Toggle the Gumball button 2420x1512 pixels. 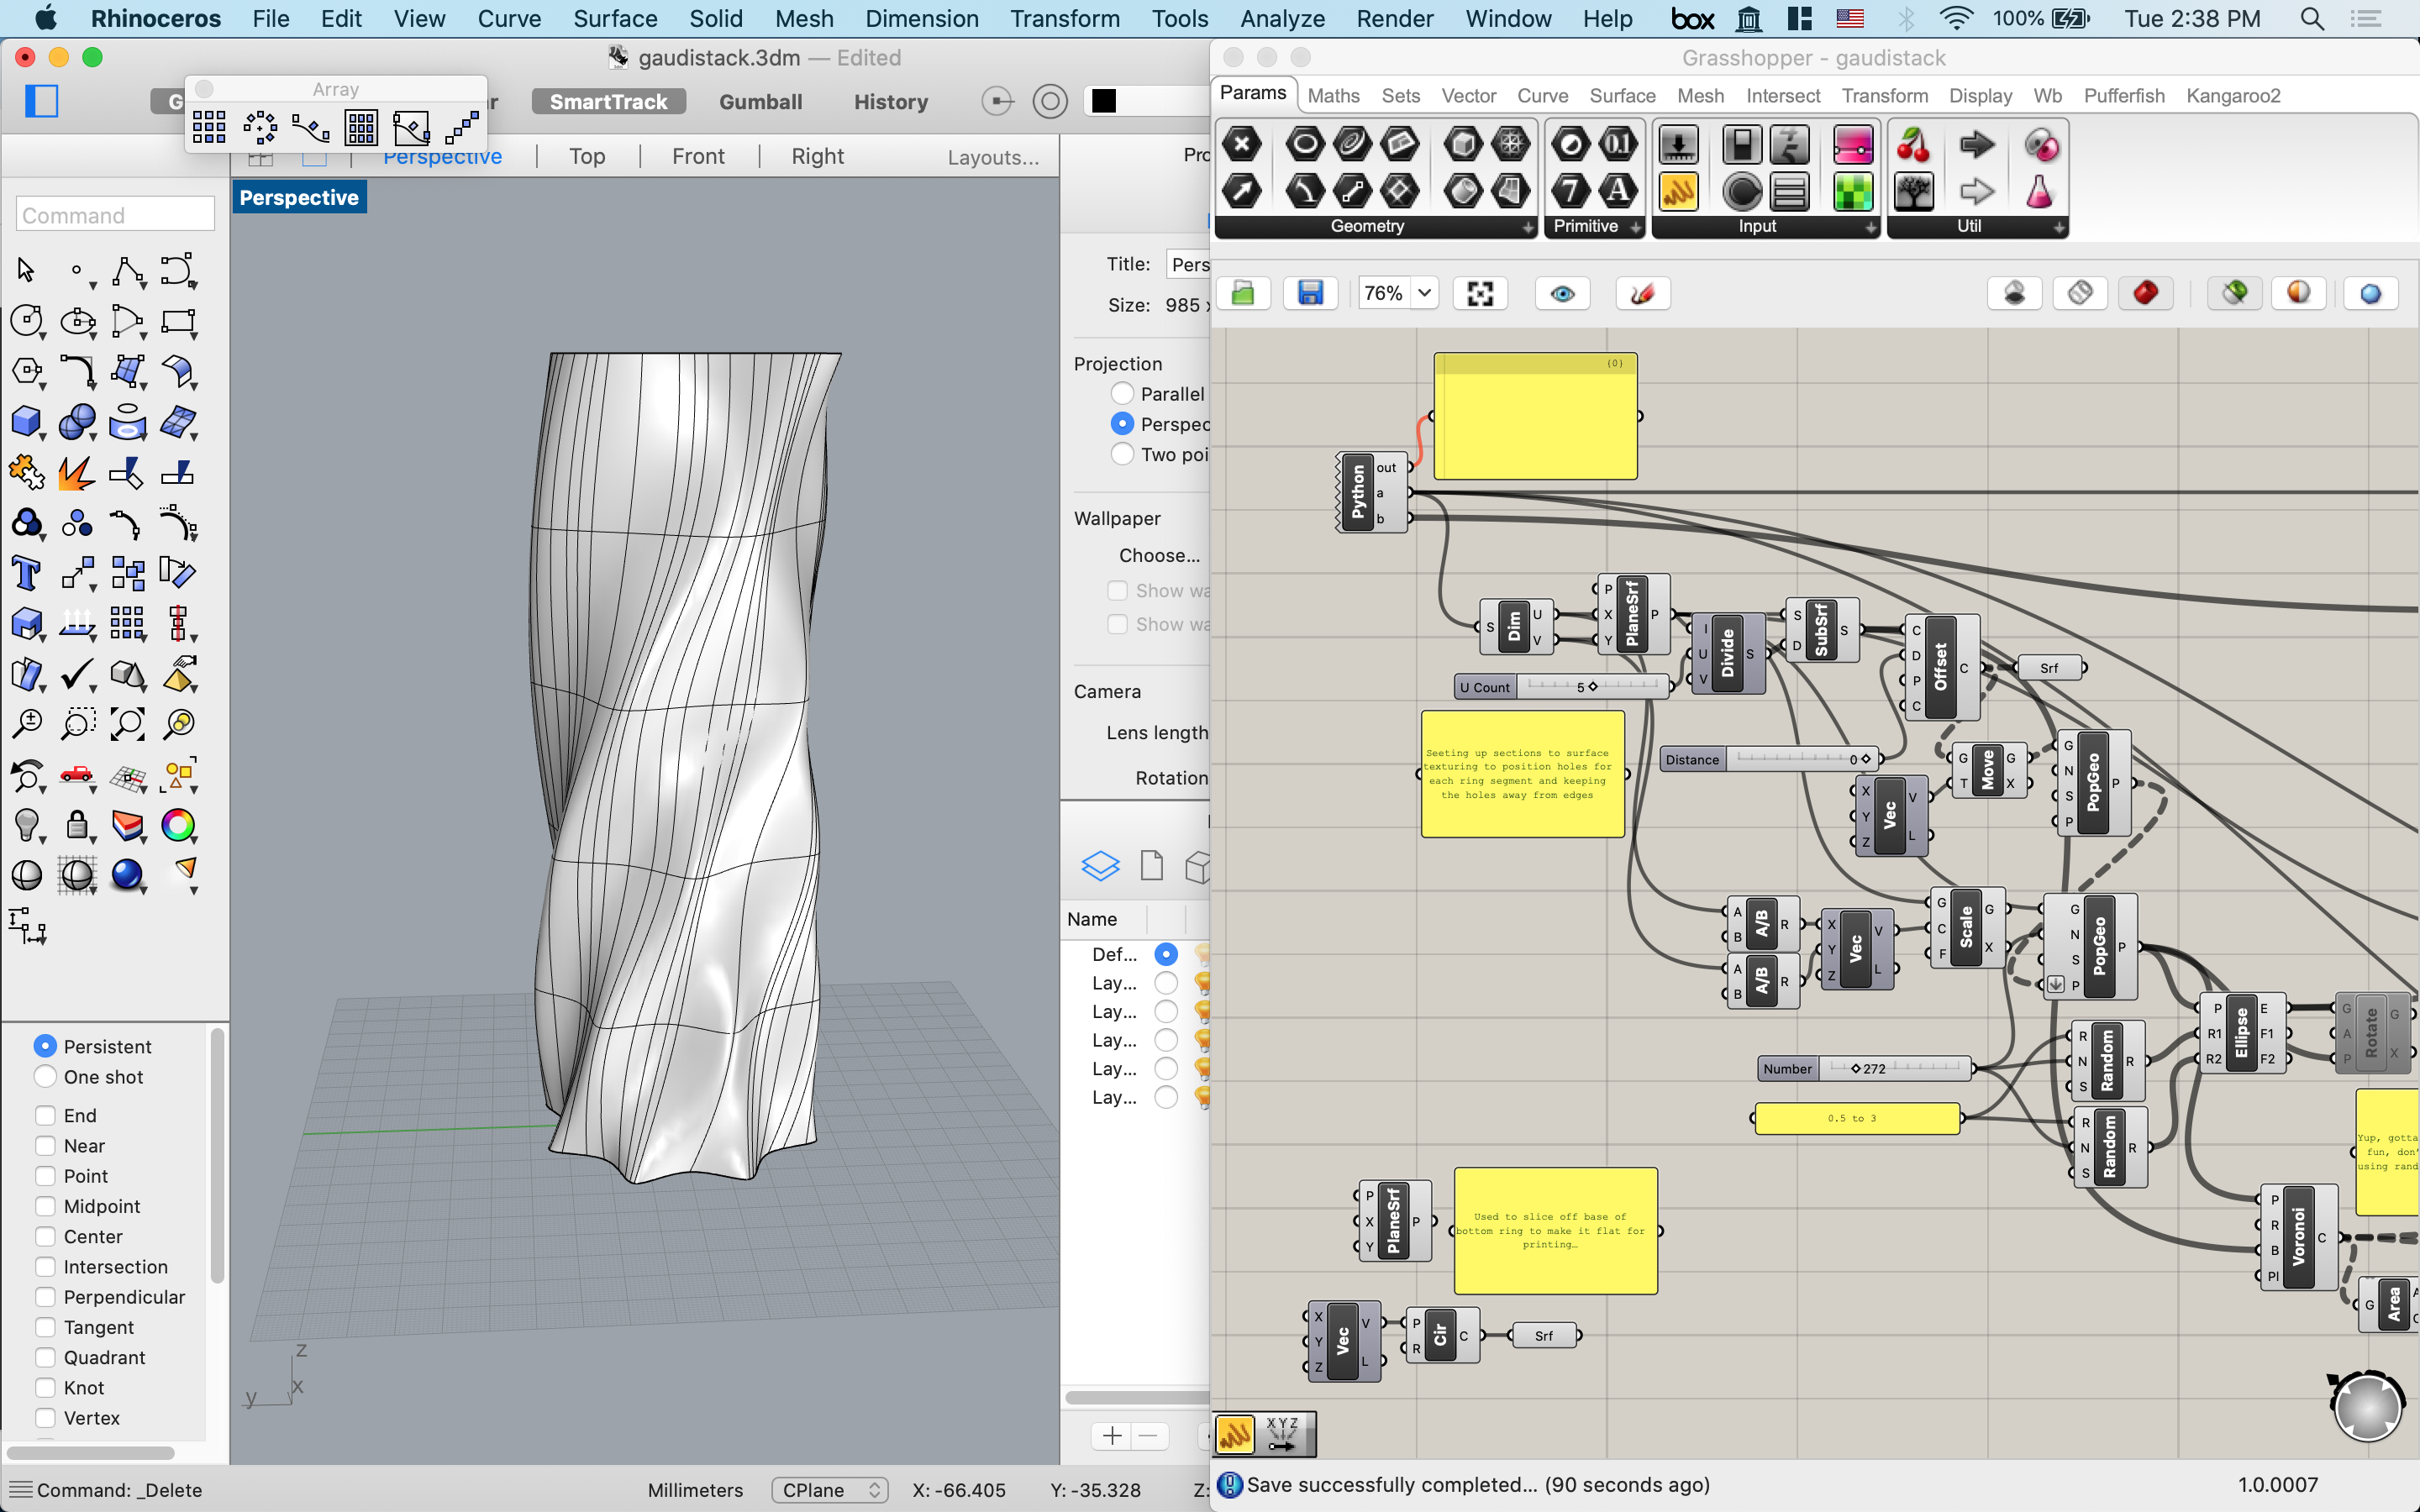761,101
